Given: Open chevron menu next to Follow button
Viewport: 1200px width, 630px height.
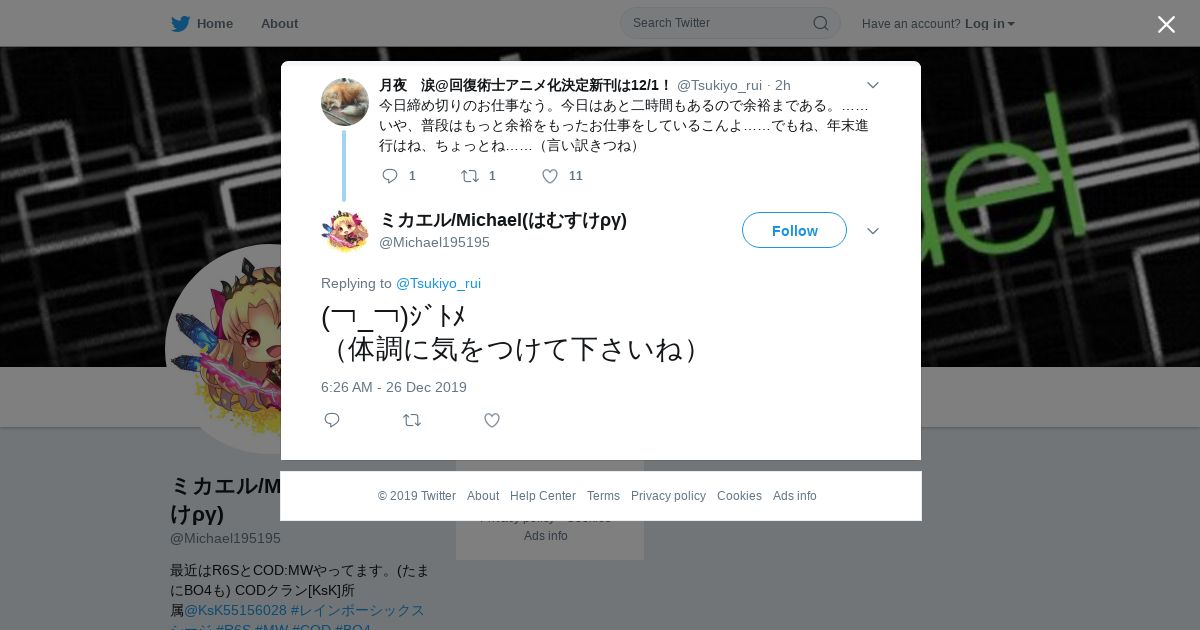Looking at the screenshot, I should (x=872, y=231).
